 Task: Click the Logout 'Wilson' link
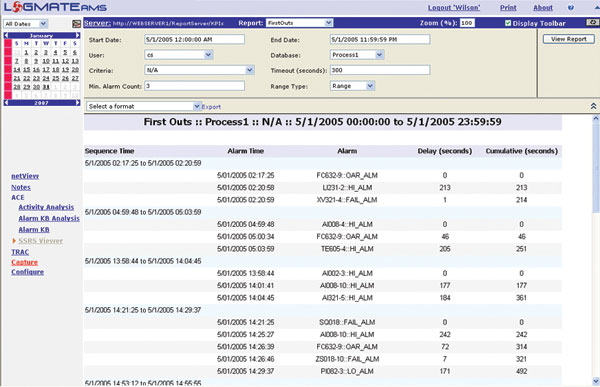click(x=454, y=8)
